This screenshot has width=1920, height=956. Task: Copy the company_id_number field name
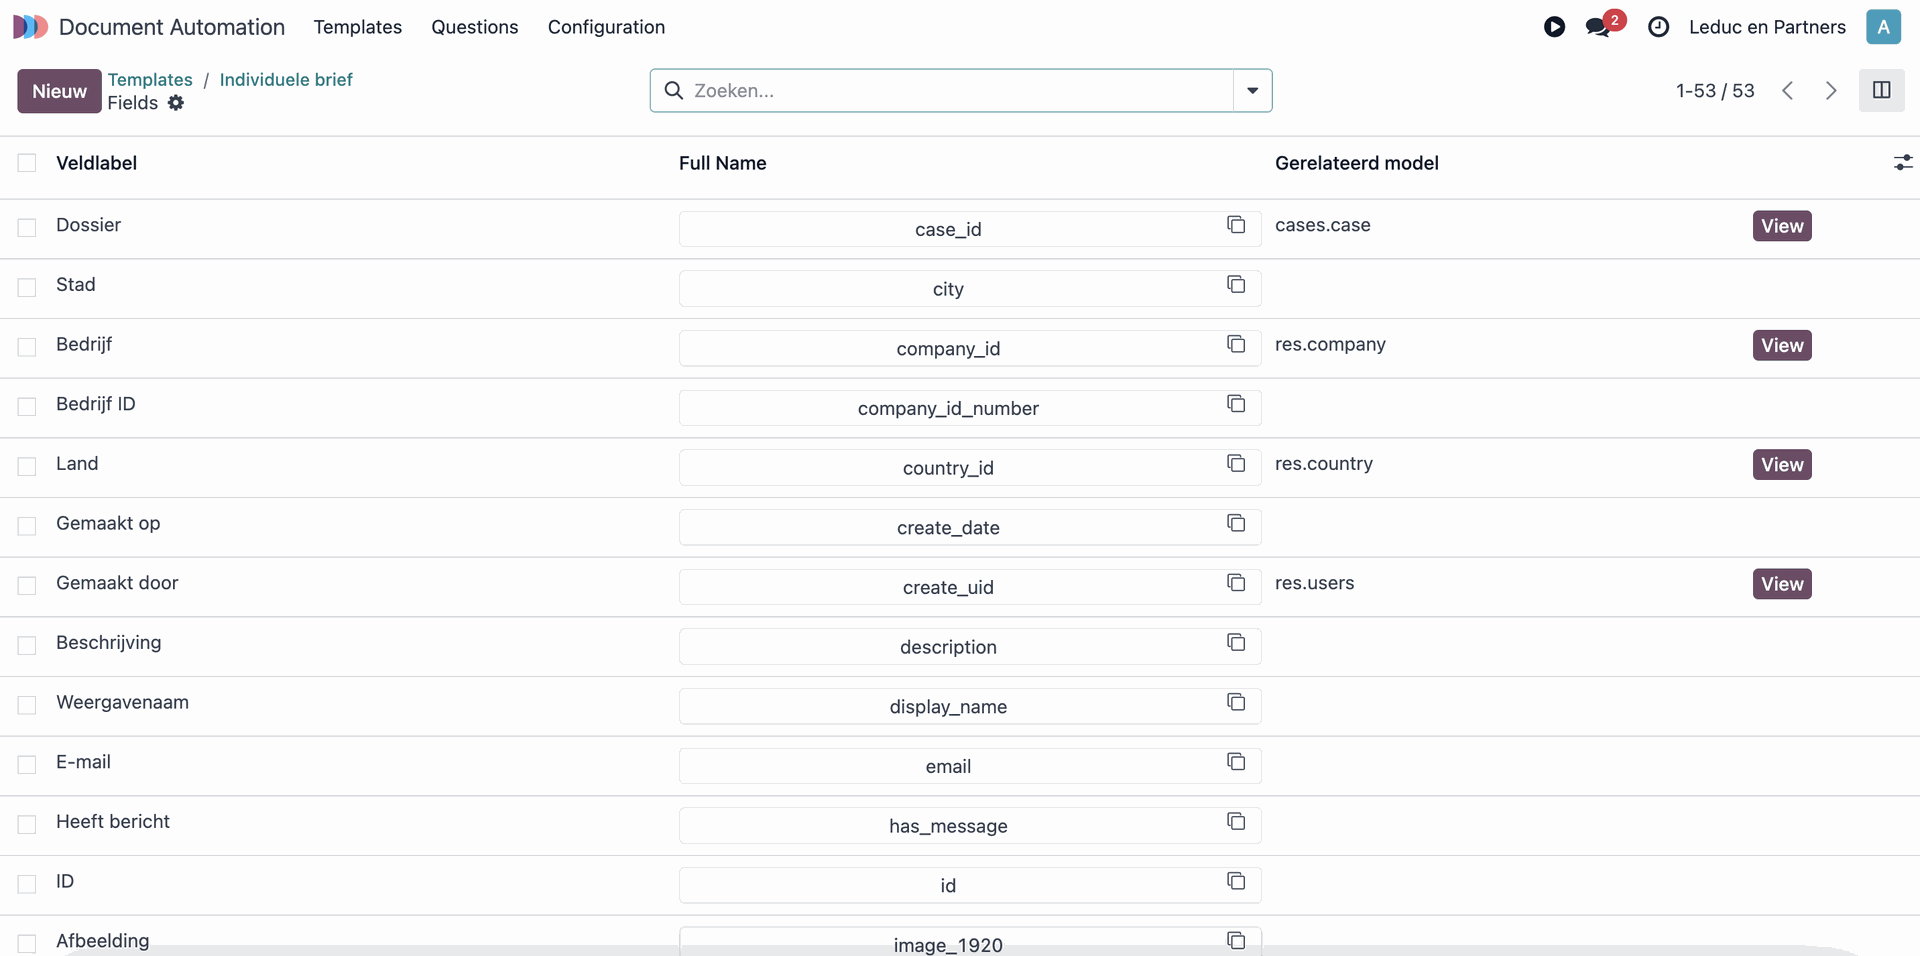point(1236,404)
